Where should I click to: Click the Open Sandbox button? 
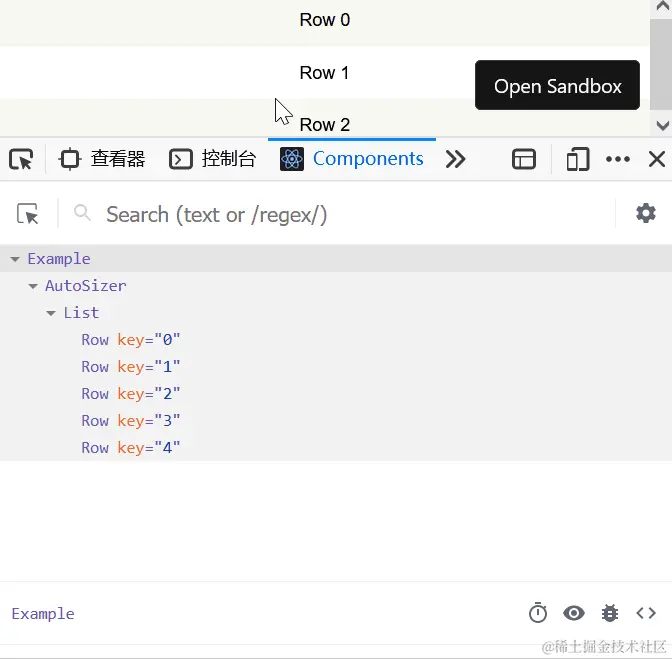pos(557,85)
